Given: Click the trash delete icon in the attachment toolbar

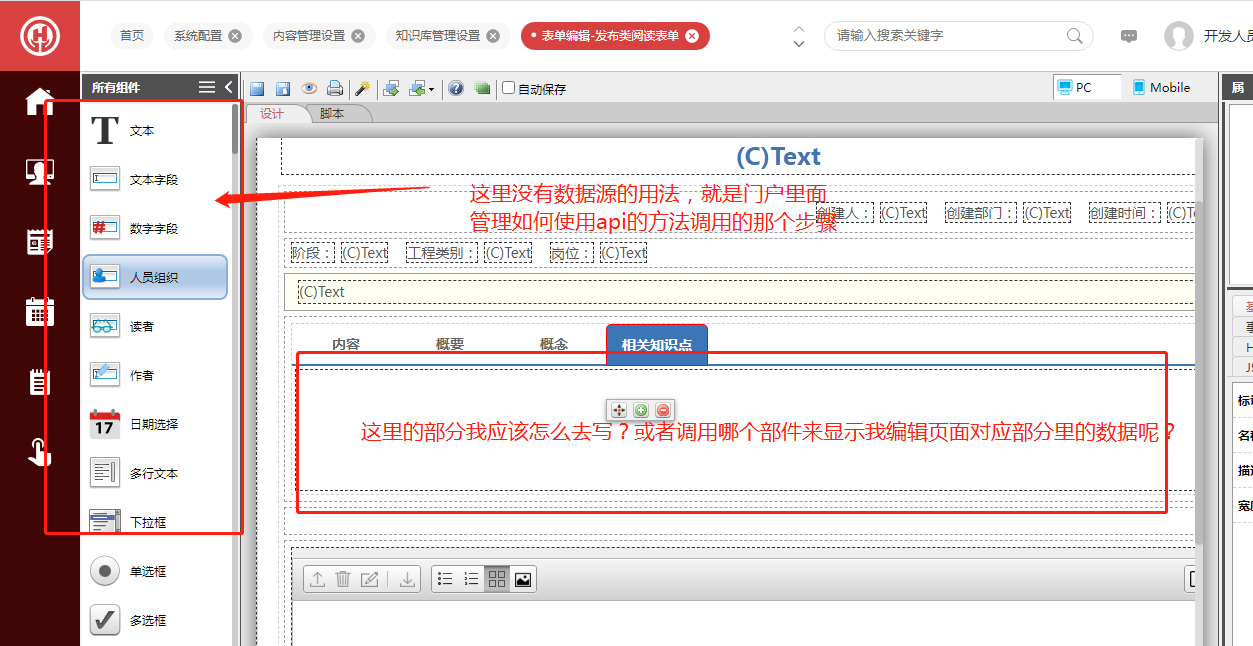Looking at the screenshot, I should click(343, 579).
